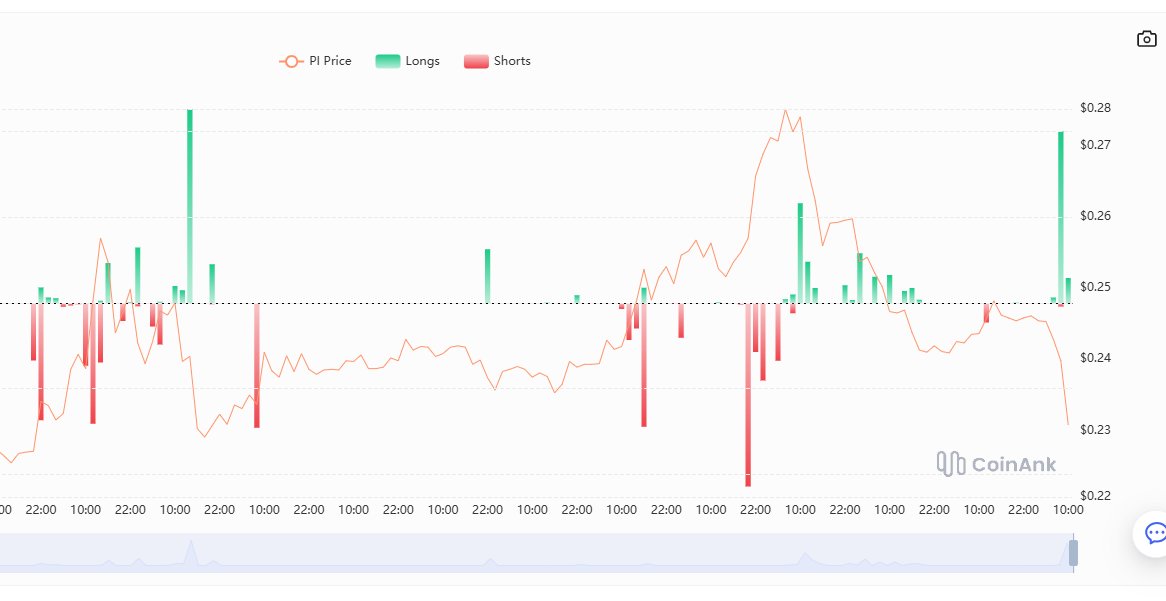Click the final price point at chart's right end

(x=1068, y=425)
